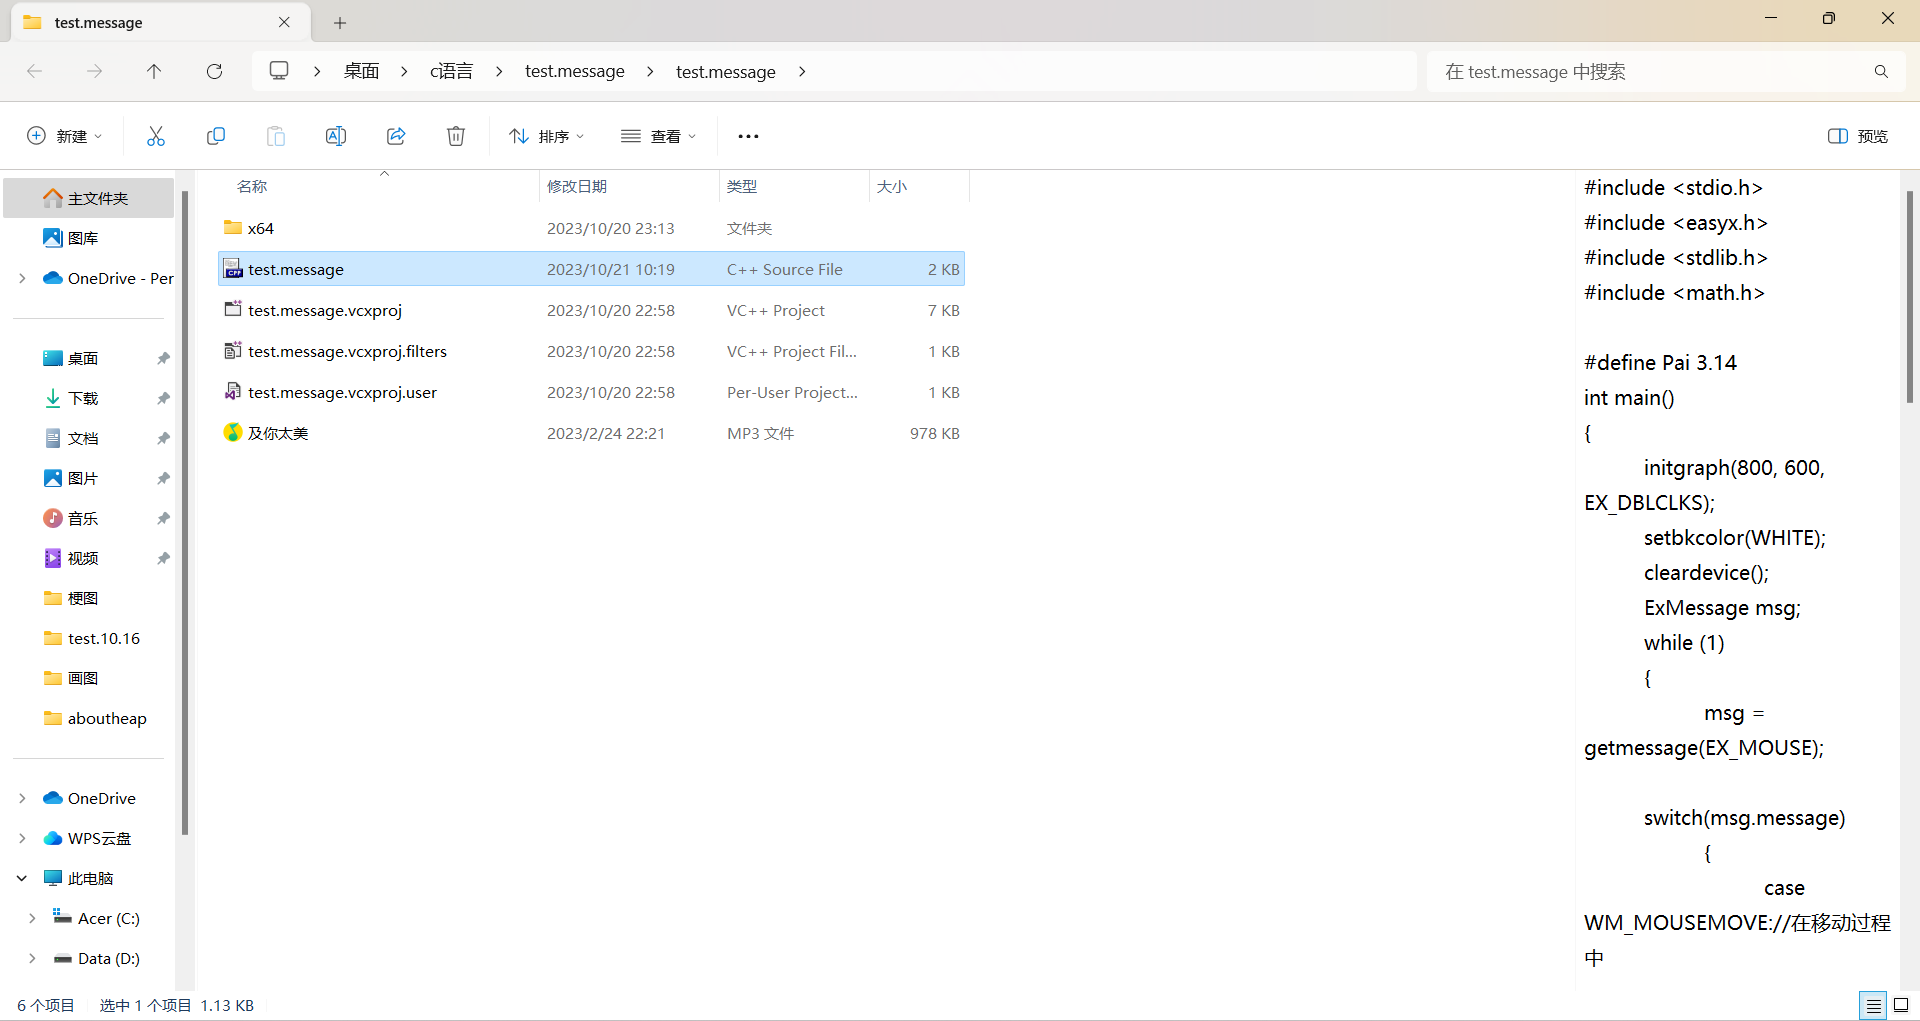This screenshot has height=1021, width=1920.
Task: Unpin 视频 from quick access
Action: [163, 558]
